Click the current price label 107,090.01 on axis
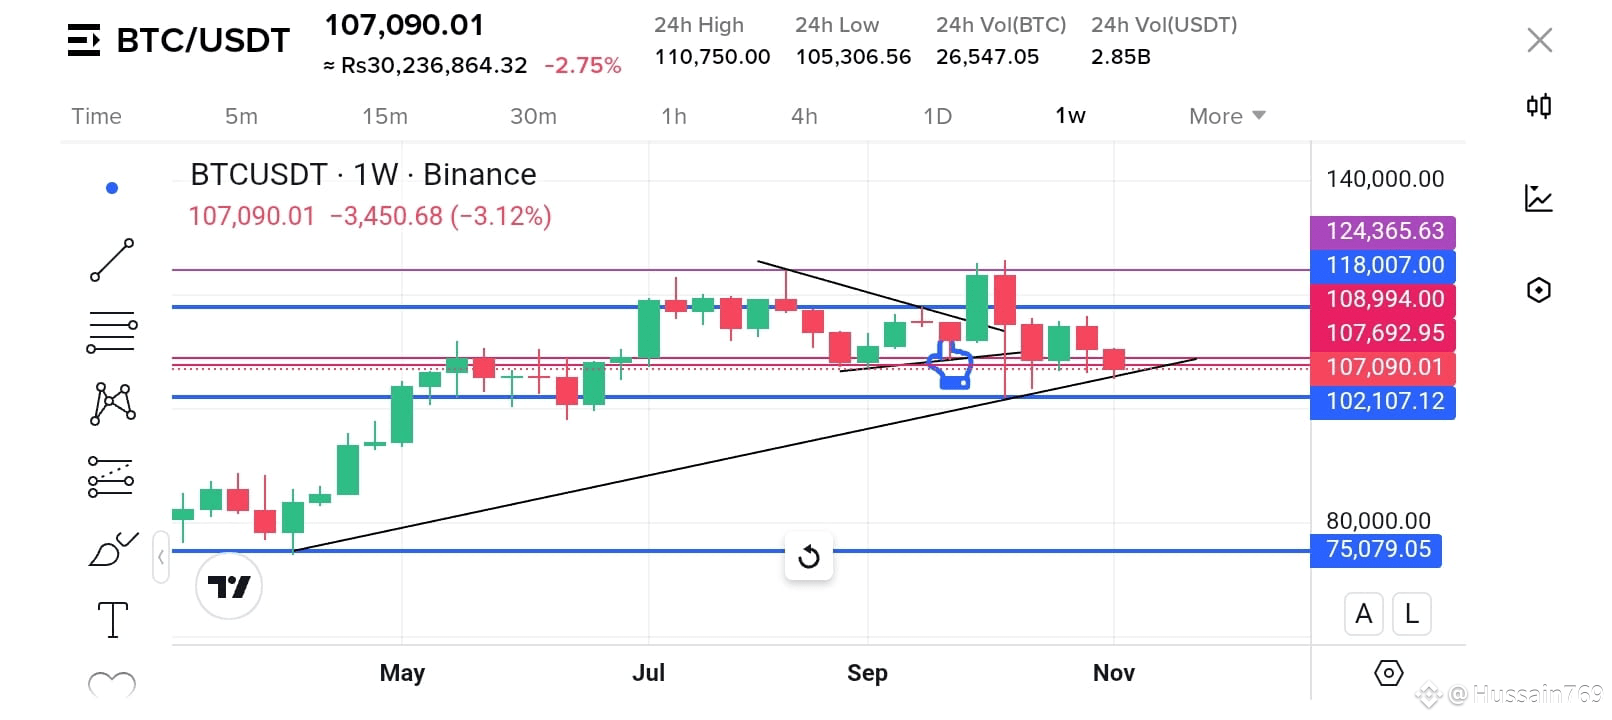 1383,367
